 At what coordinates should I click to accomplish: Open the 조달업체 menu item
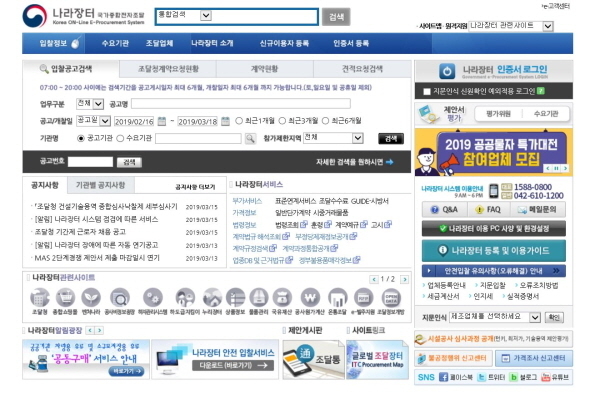159,43
